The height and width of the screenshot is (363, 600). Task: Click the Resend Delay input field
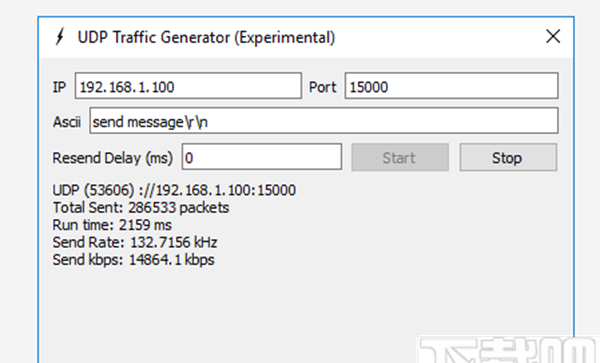click(262, 157)
